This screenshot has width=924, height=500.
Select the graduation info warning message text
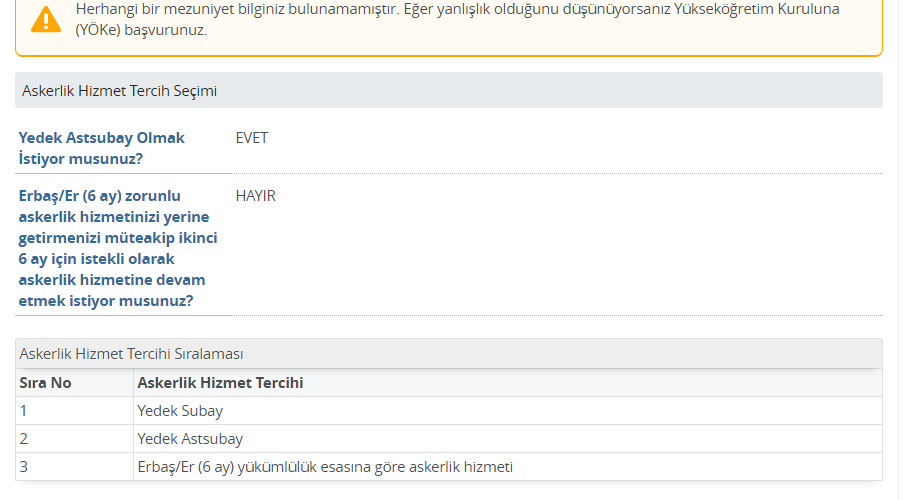pyautogui.click(x=457, y=19)
